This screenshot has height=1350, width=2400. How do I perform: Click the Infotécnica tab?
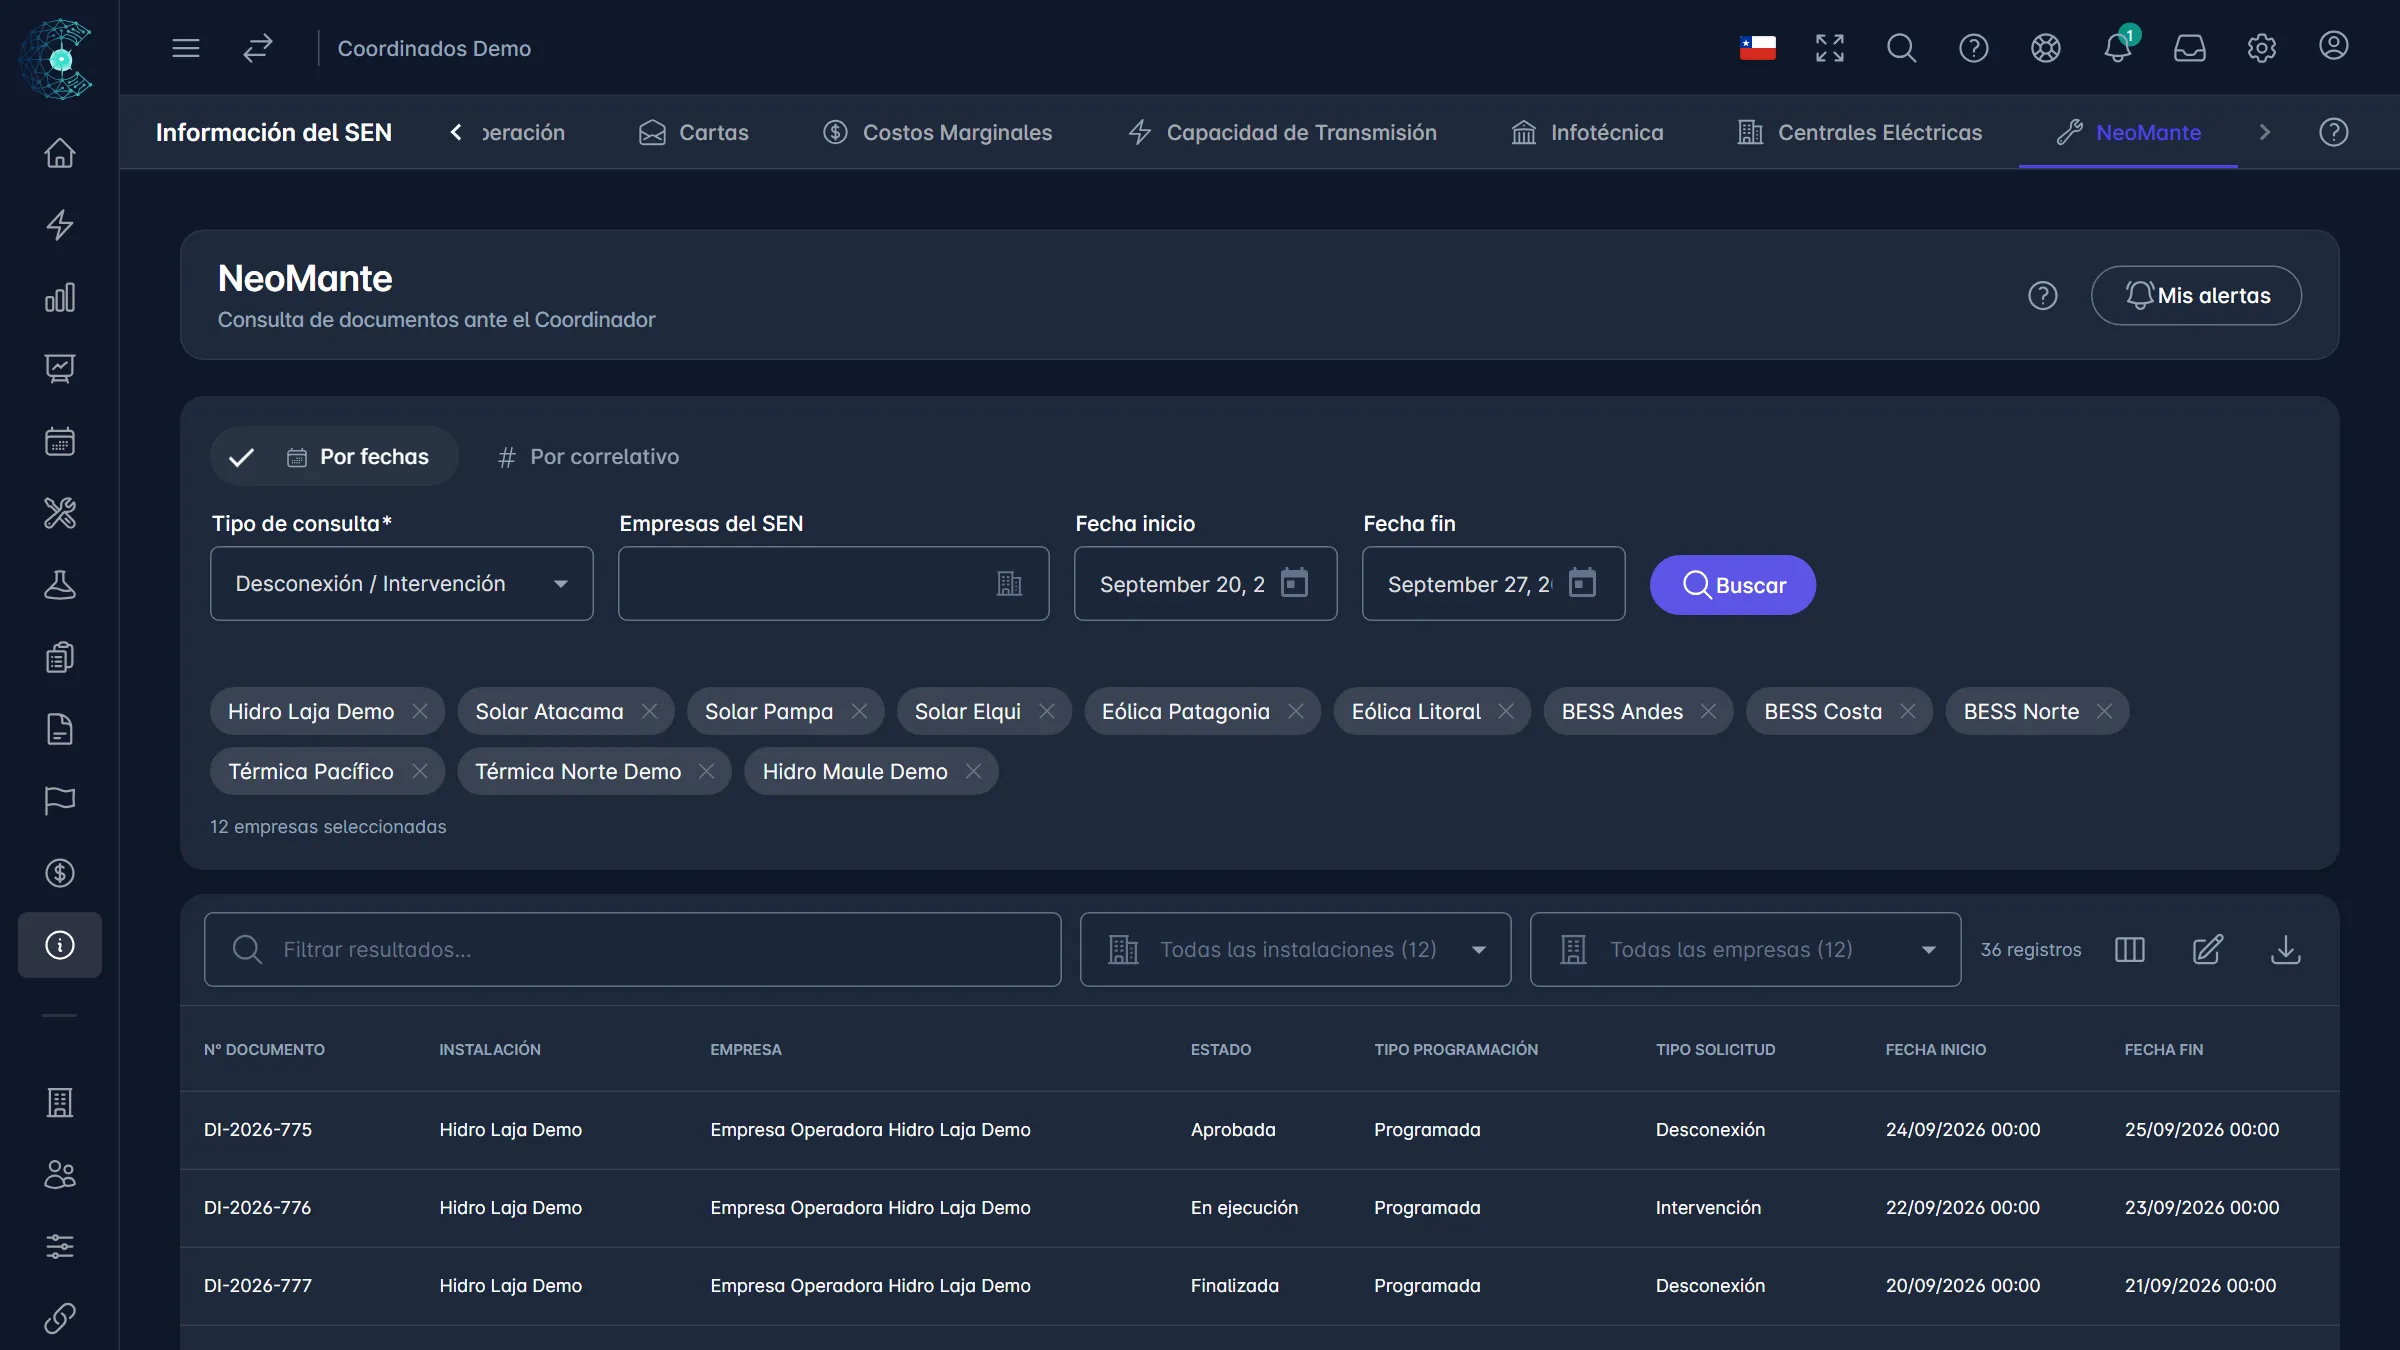1588,132
